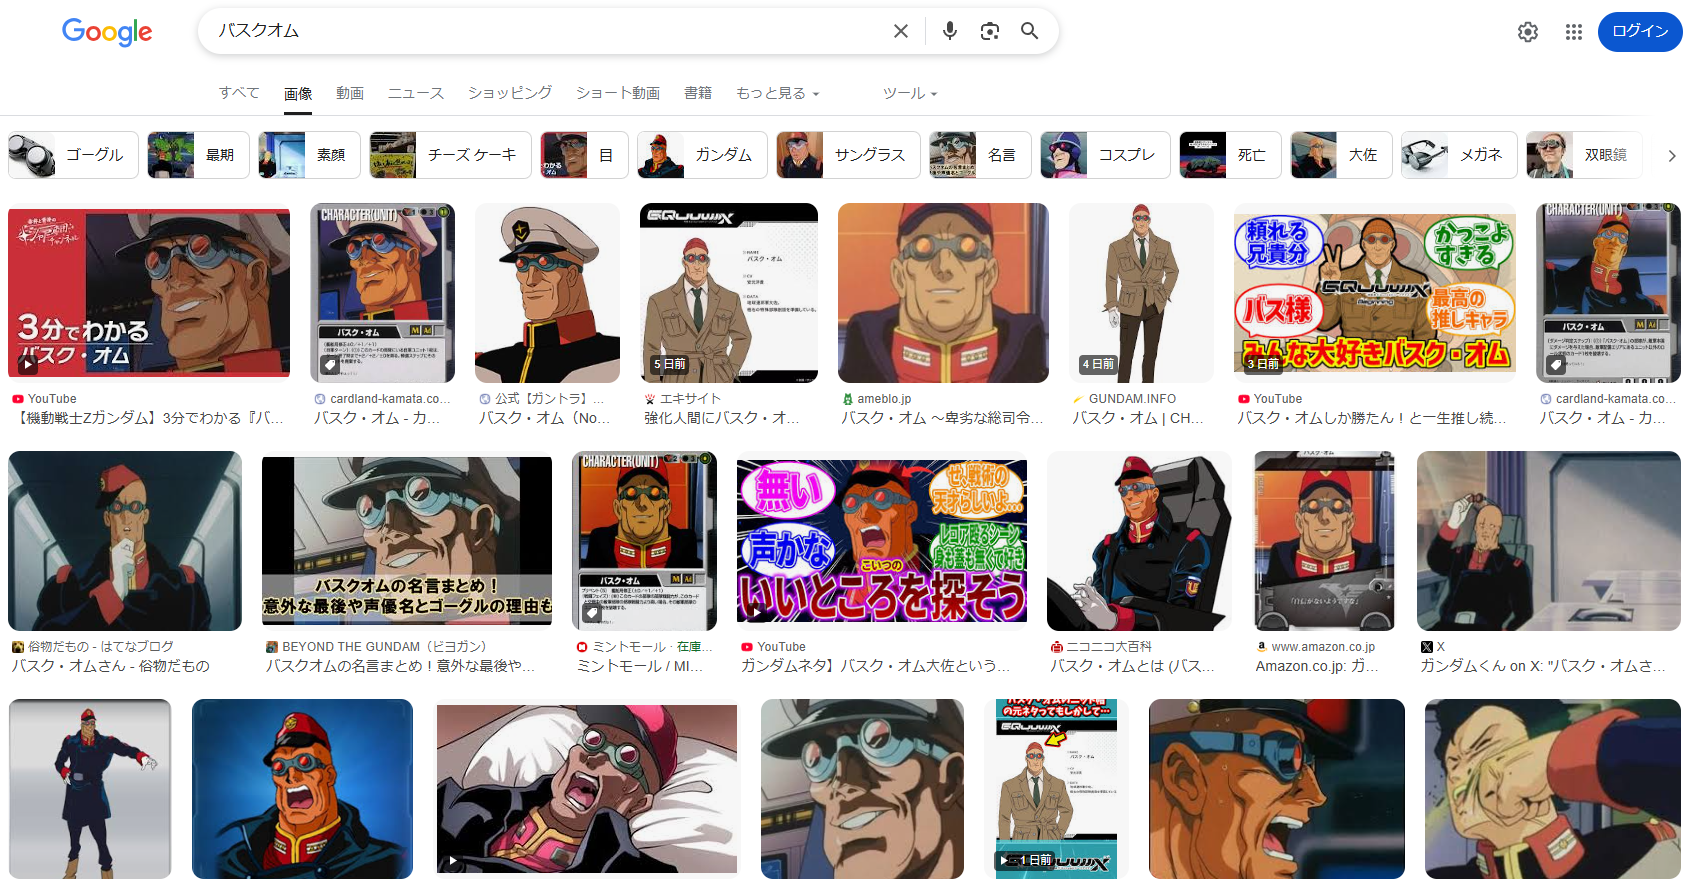The width and height of the screenshot is (1684, 886).
Task: Submit search with magnifier icon
Action: (1029, 31)
